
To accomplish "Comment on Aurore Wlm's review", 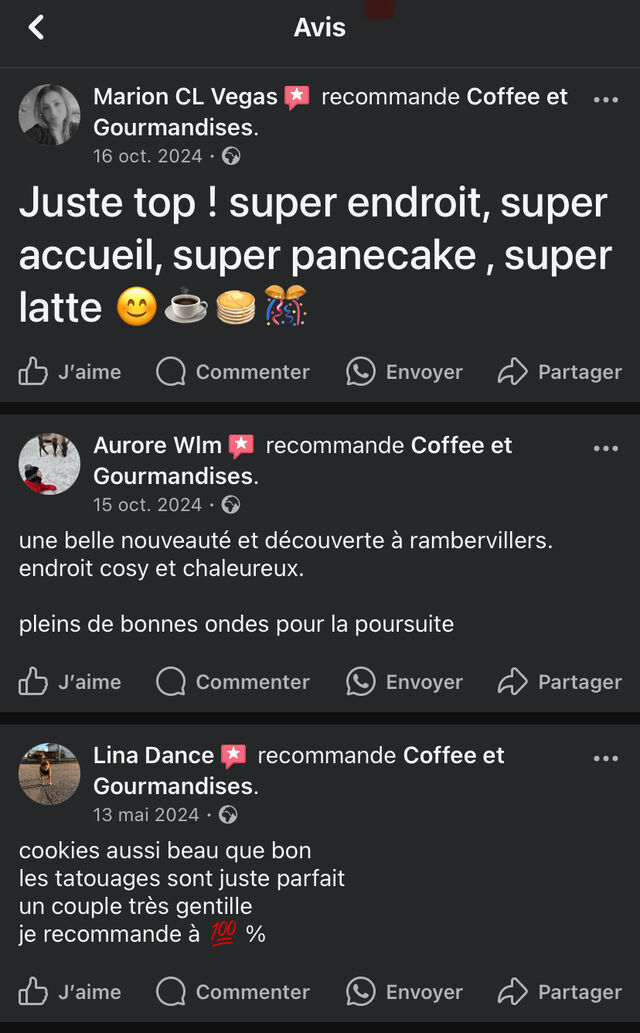I will (x=233, y=682).
